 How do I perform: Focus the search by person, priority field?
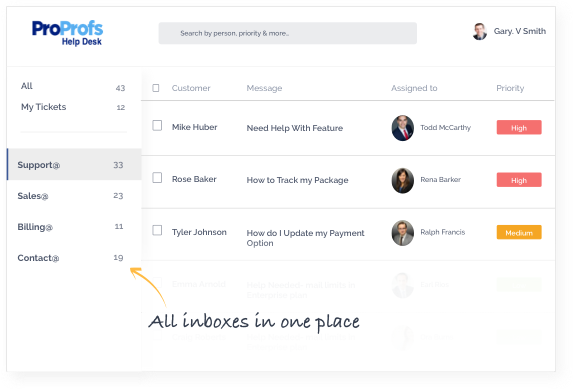(x=288, y=33)
